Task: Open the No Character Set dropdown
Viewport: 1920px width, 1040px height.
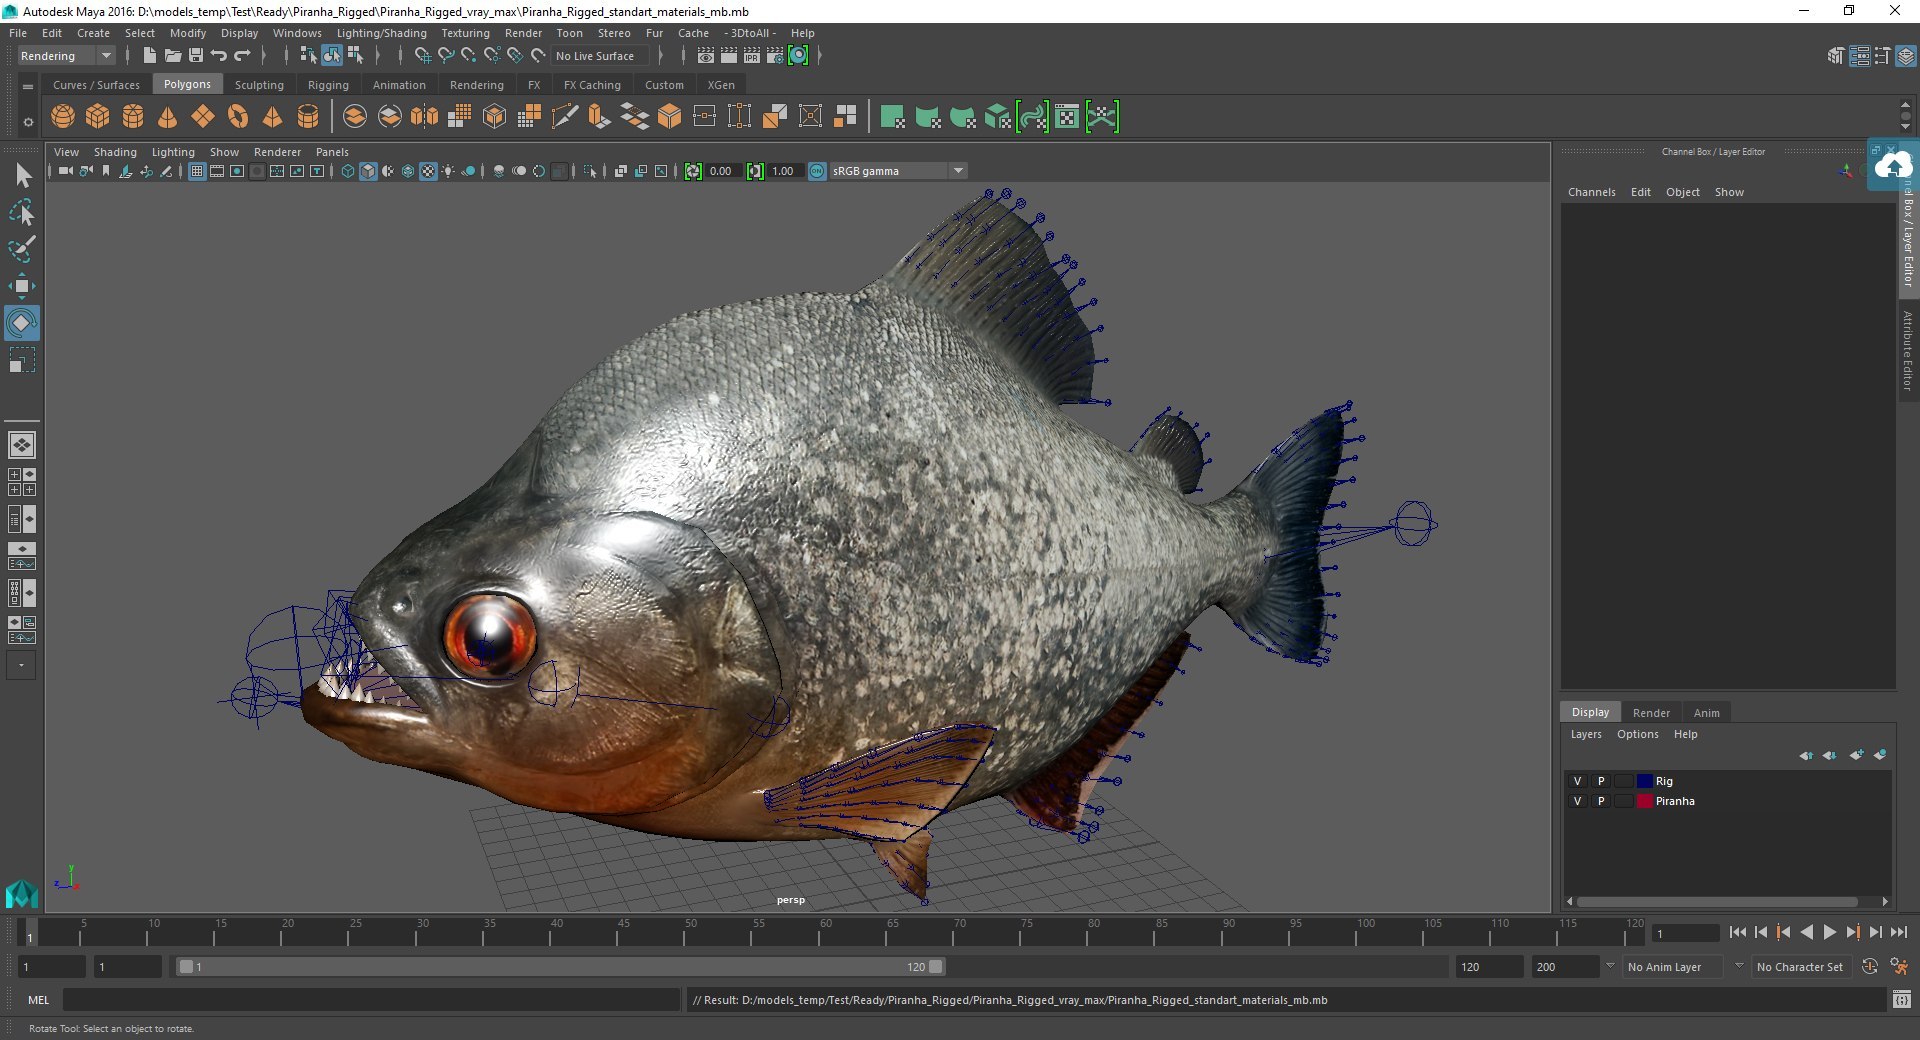Action: coord(1800,967)
